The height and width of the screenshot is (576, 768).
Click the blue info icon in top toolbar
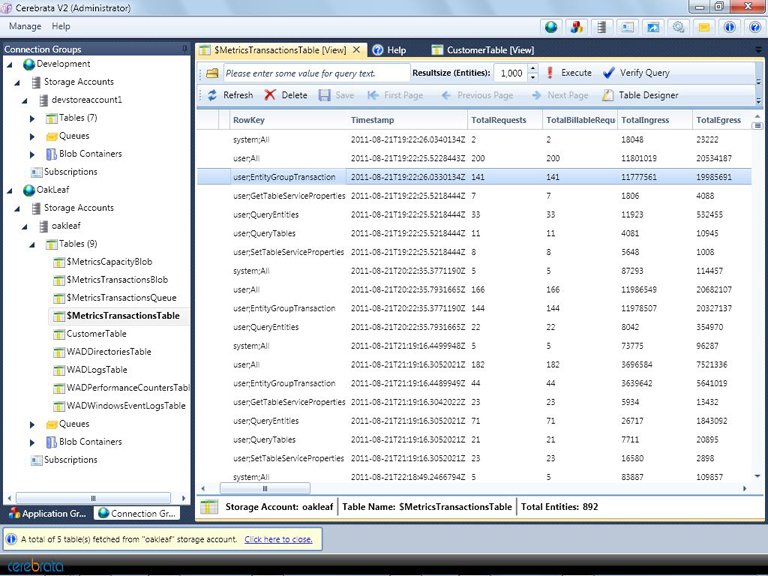coord(729,27)
